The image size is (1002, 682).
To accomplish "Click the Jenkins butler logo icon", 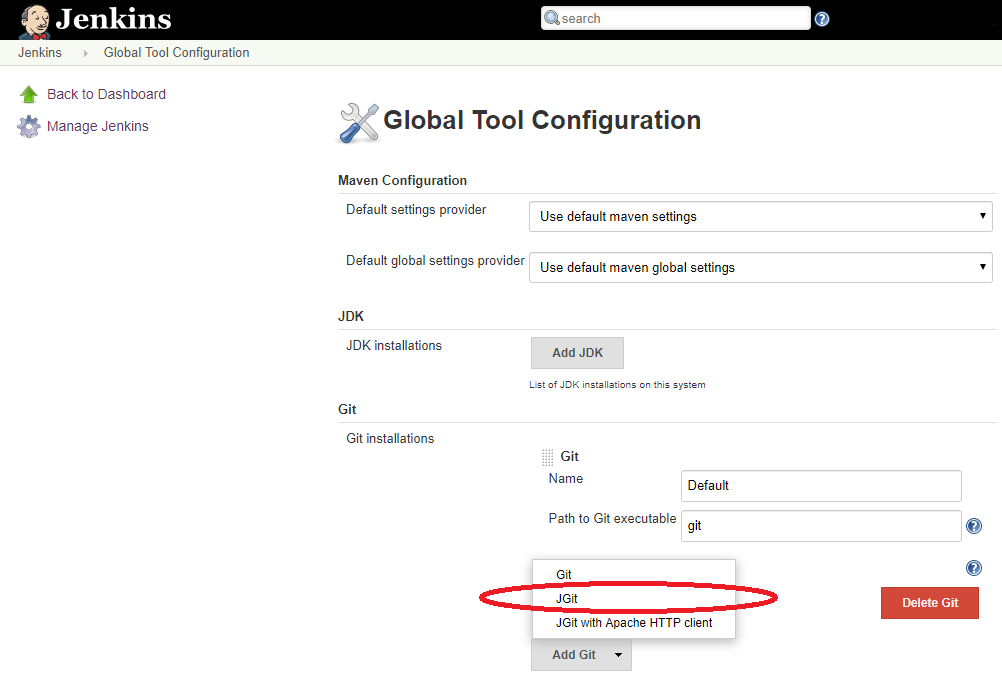I will tap(35, 20).
